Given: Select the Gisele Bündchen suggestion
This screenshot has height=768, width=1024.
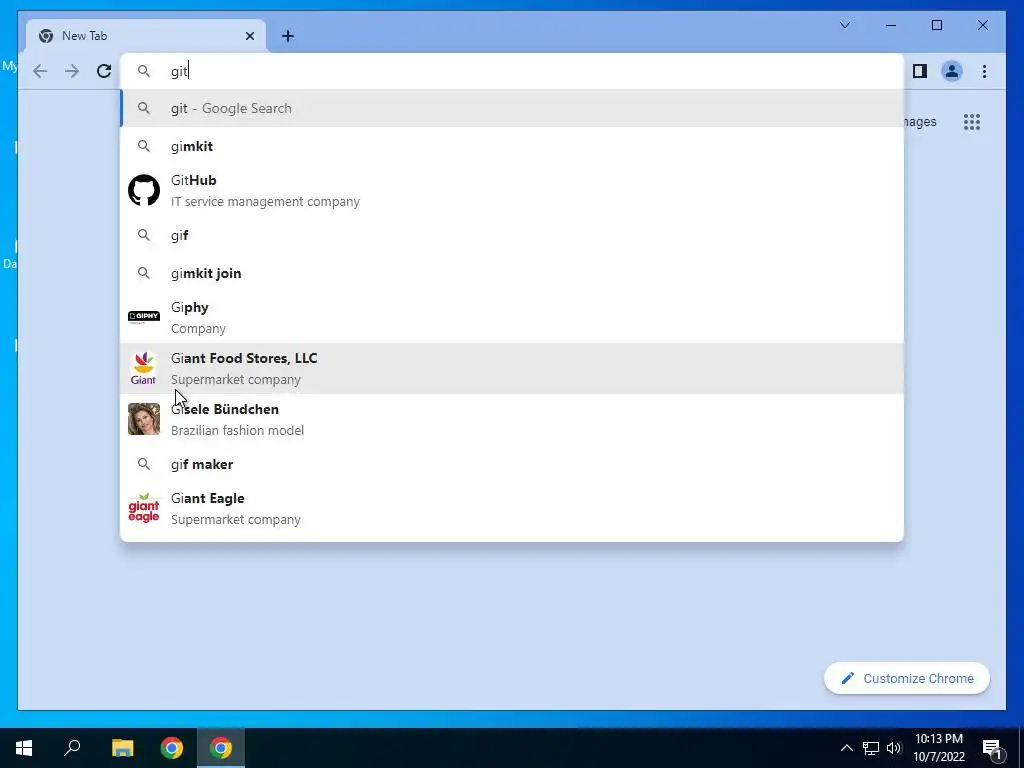Looking at the screenshot, I should (512, 419).
